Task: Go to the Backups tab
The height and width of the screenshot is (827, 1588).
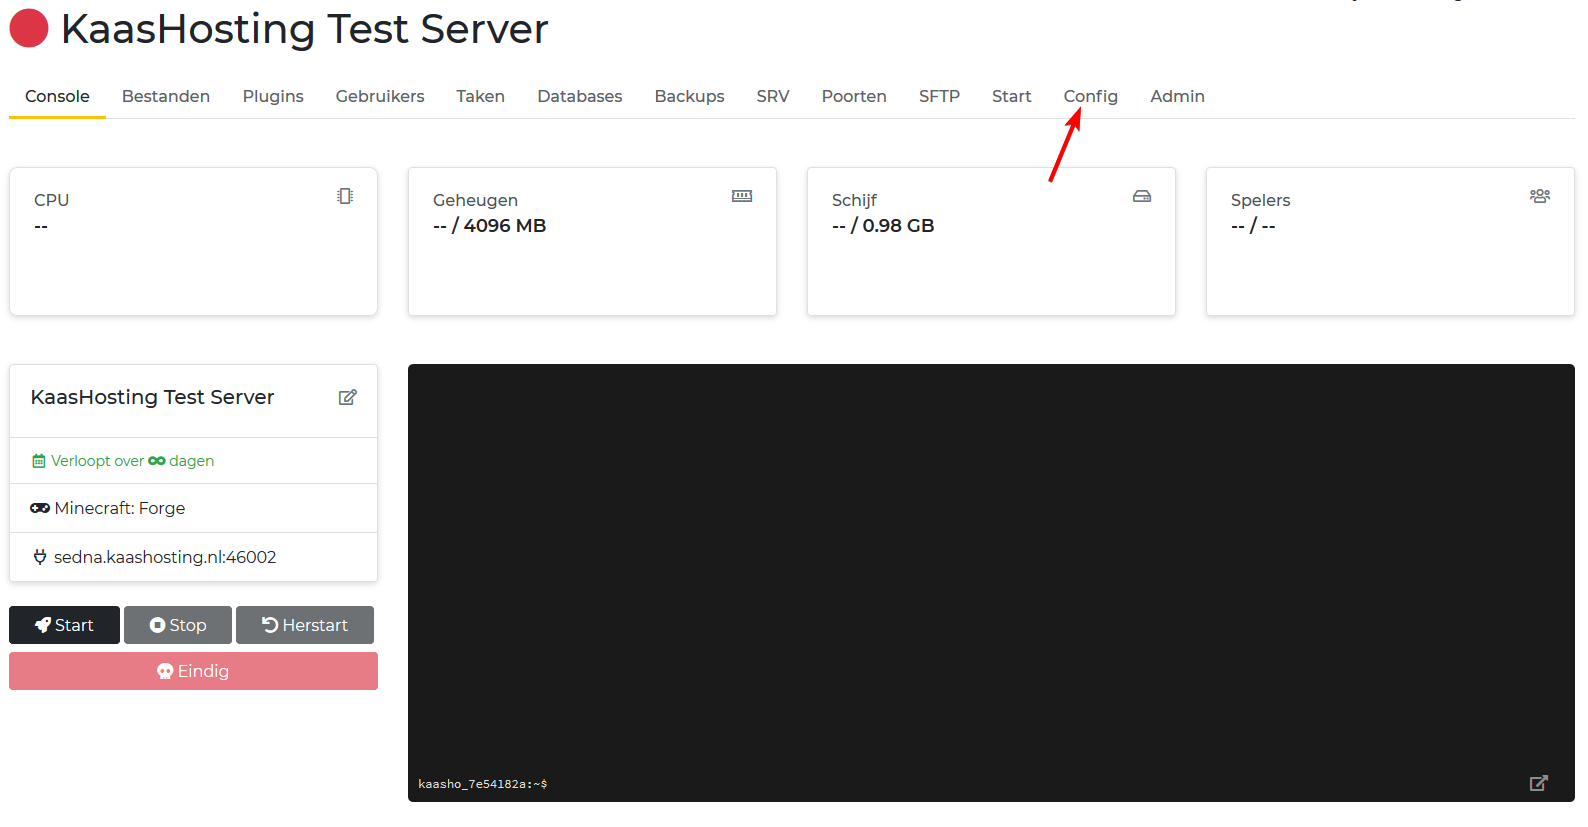Action: [689, 96]
